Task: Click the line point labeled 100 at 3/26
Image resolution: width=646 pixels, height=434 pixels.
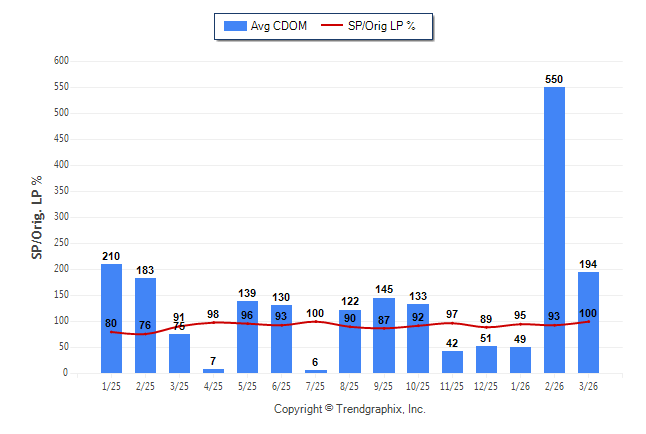Action: tap(588, 321)
